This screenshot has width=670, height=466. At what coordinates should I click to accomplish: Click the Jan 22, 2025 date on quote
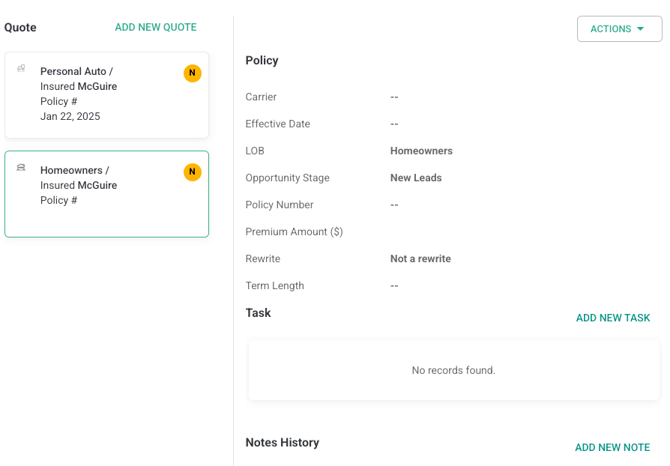(x=70, y=116)
